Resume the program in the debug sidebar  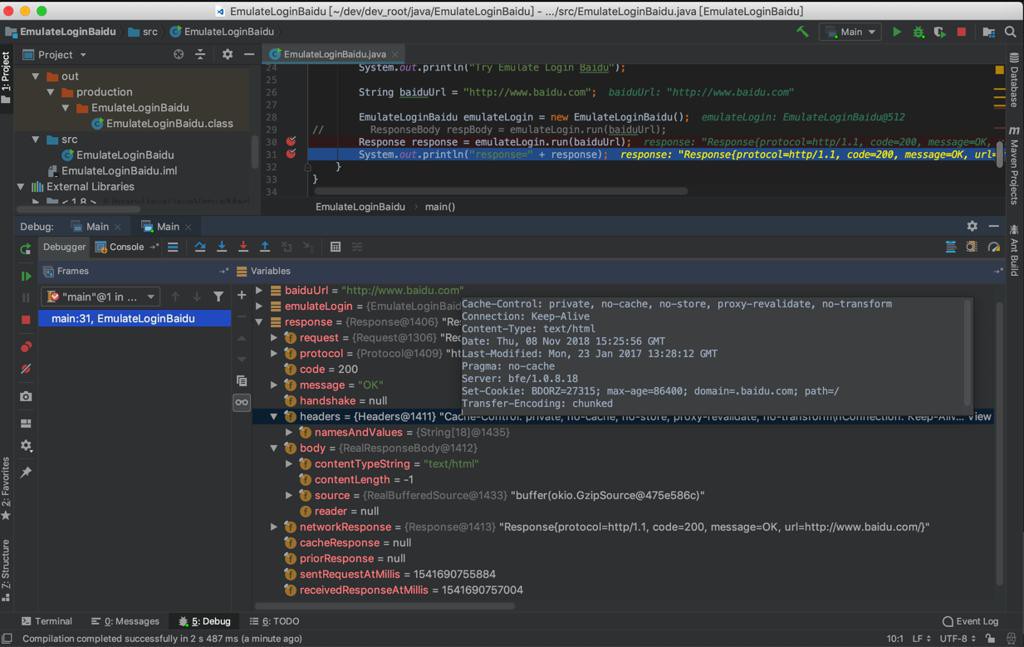(x=25, y=276)
